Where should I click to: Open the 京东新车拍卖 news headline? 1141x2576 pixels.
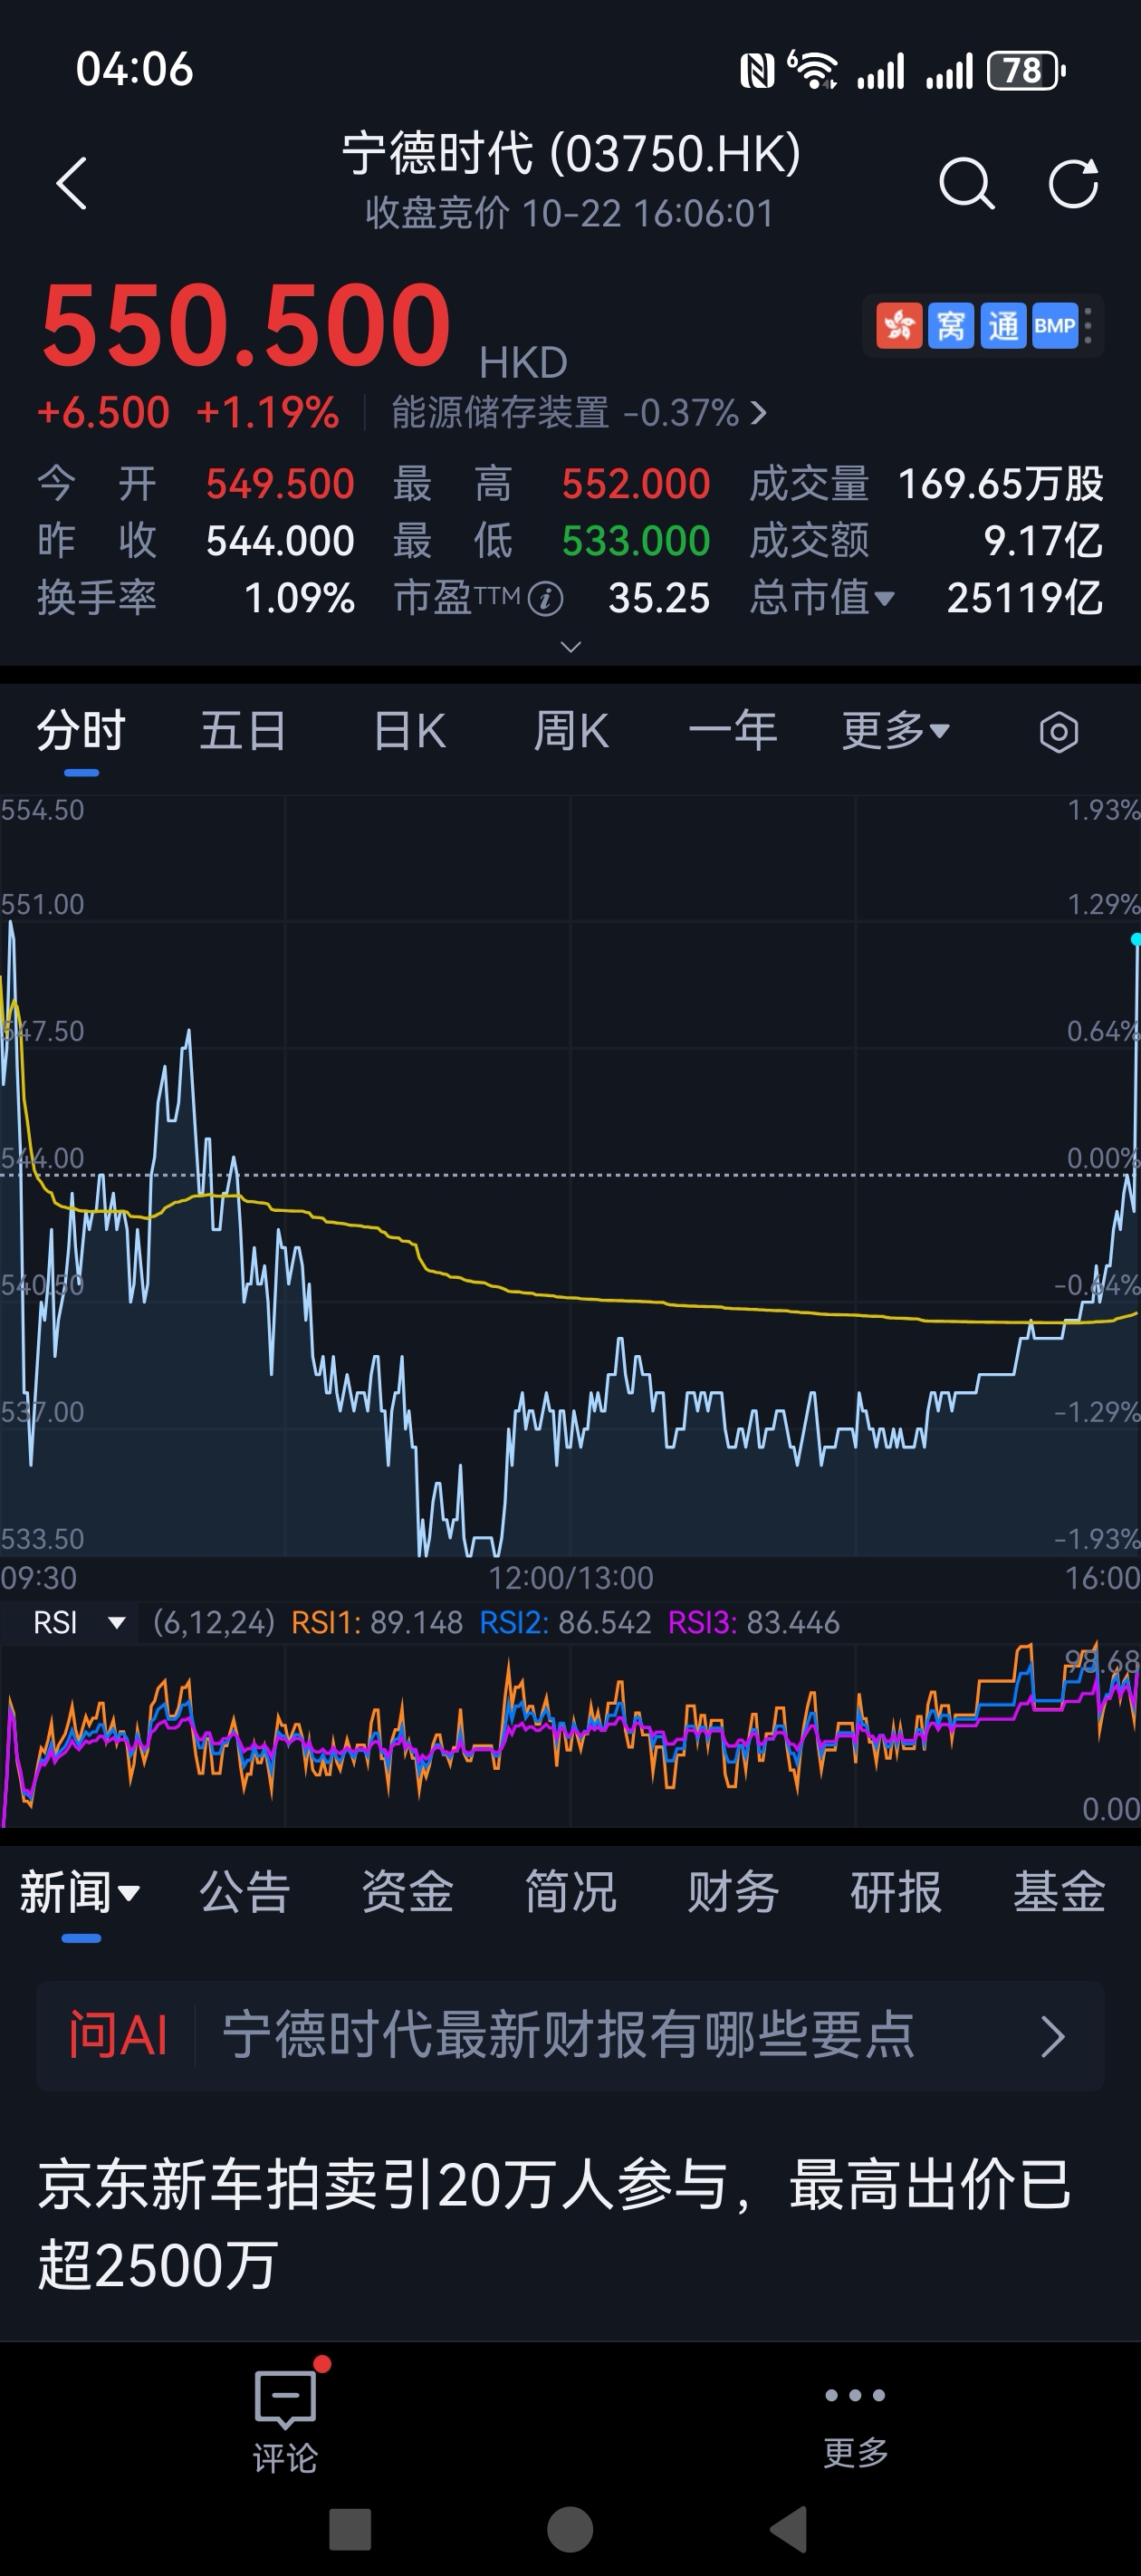click(555, 2224)
